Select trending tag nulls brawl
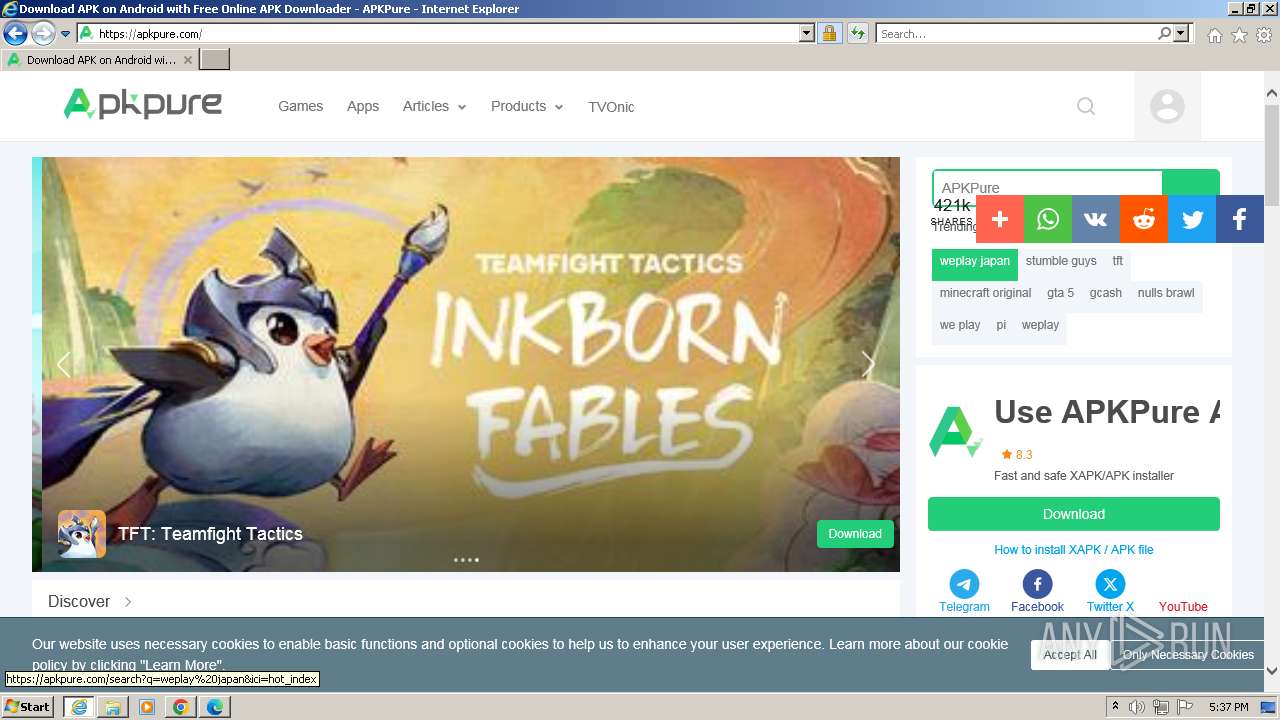 (x=1166, y=294)
